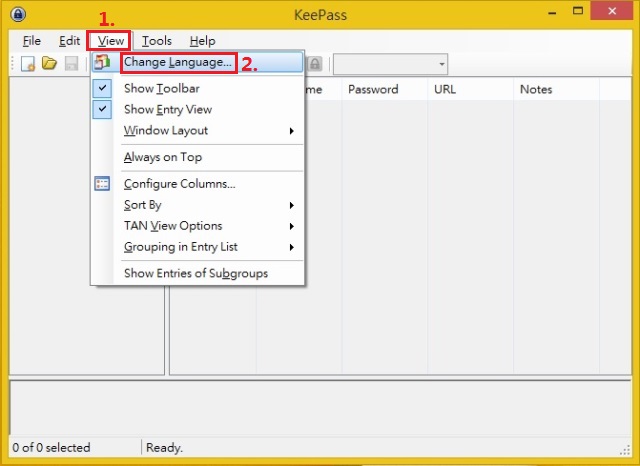
Task: Create a new database with New toolbar icon
Action: [28, 64]
